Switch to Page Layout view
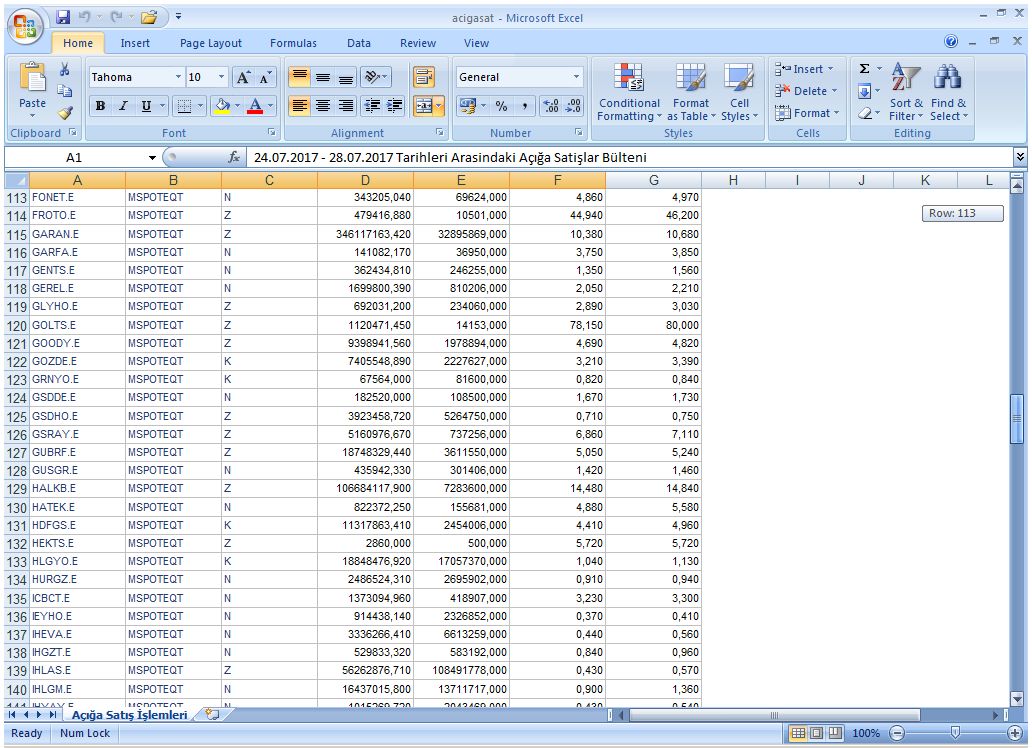The width and height of the screenshot is (1032, 748). click(816, 733)
